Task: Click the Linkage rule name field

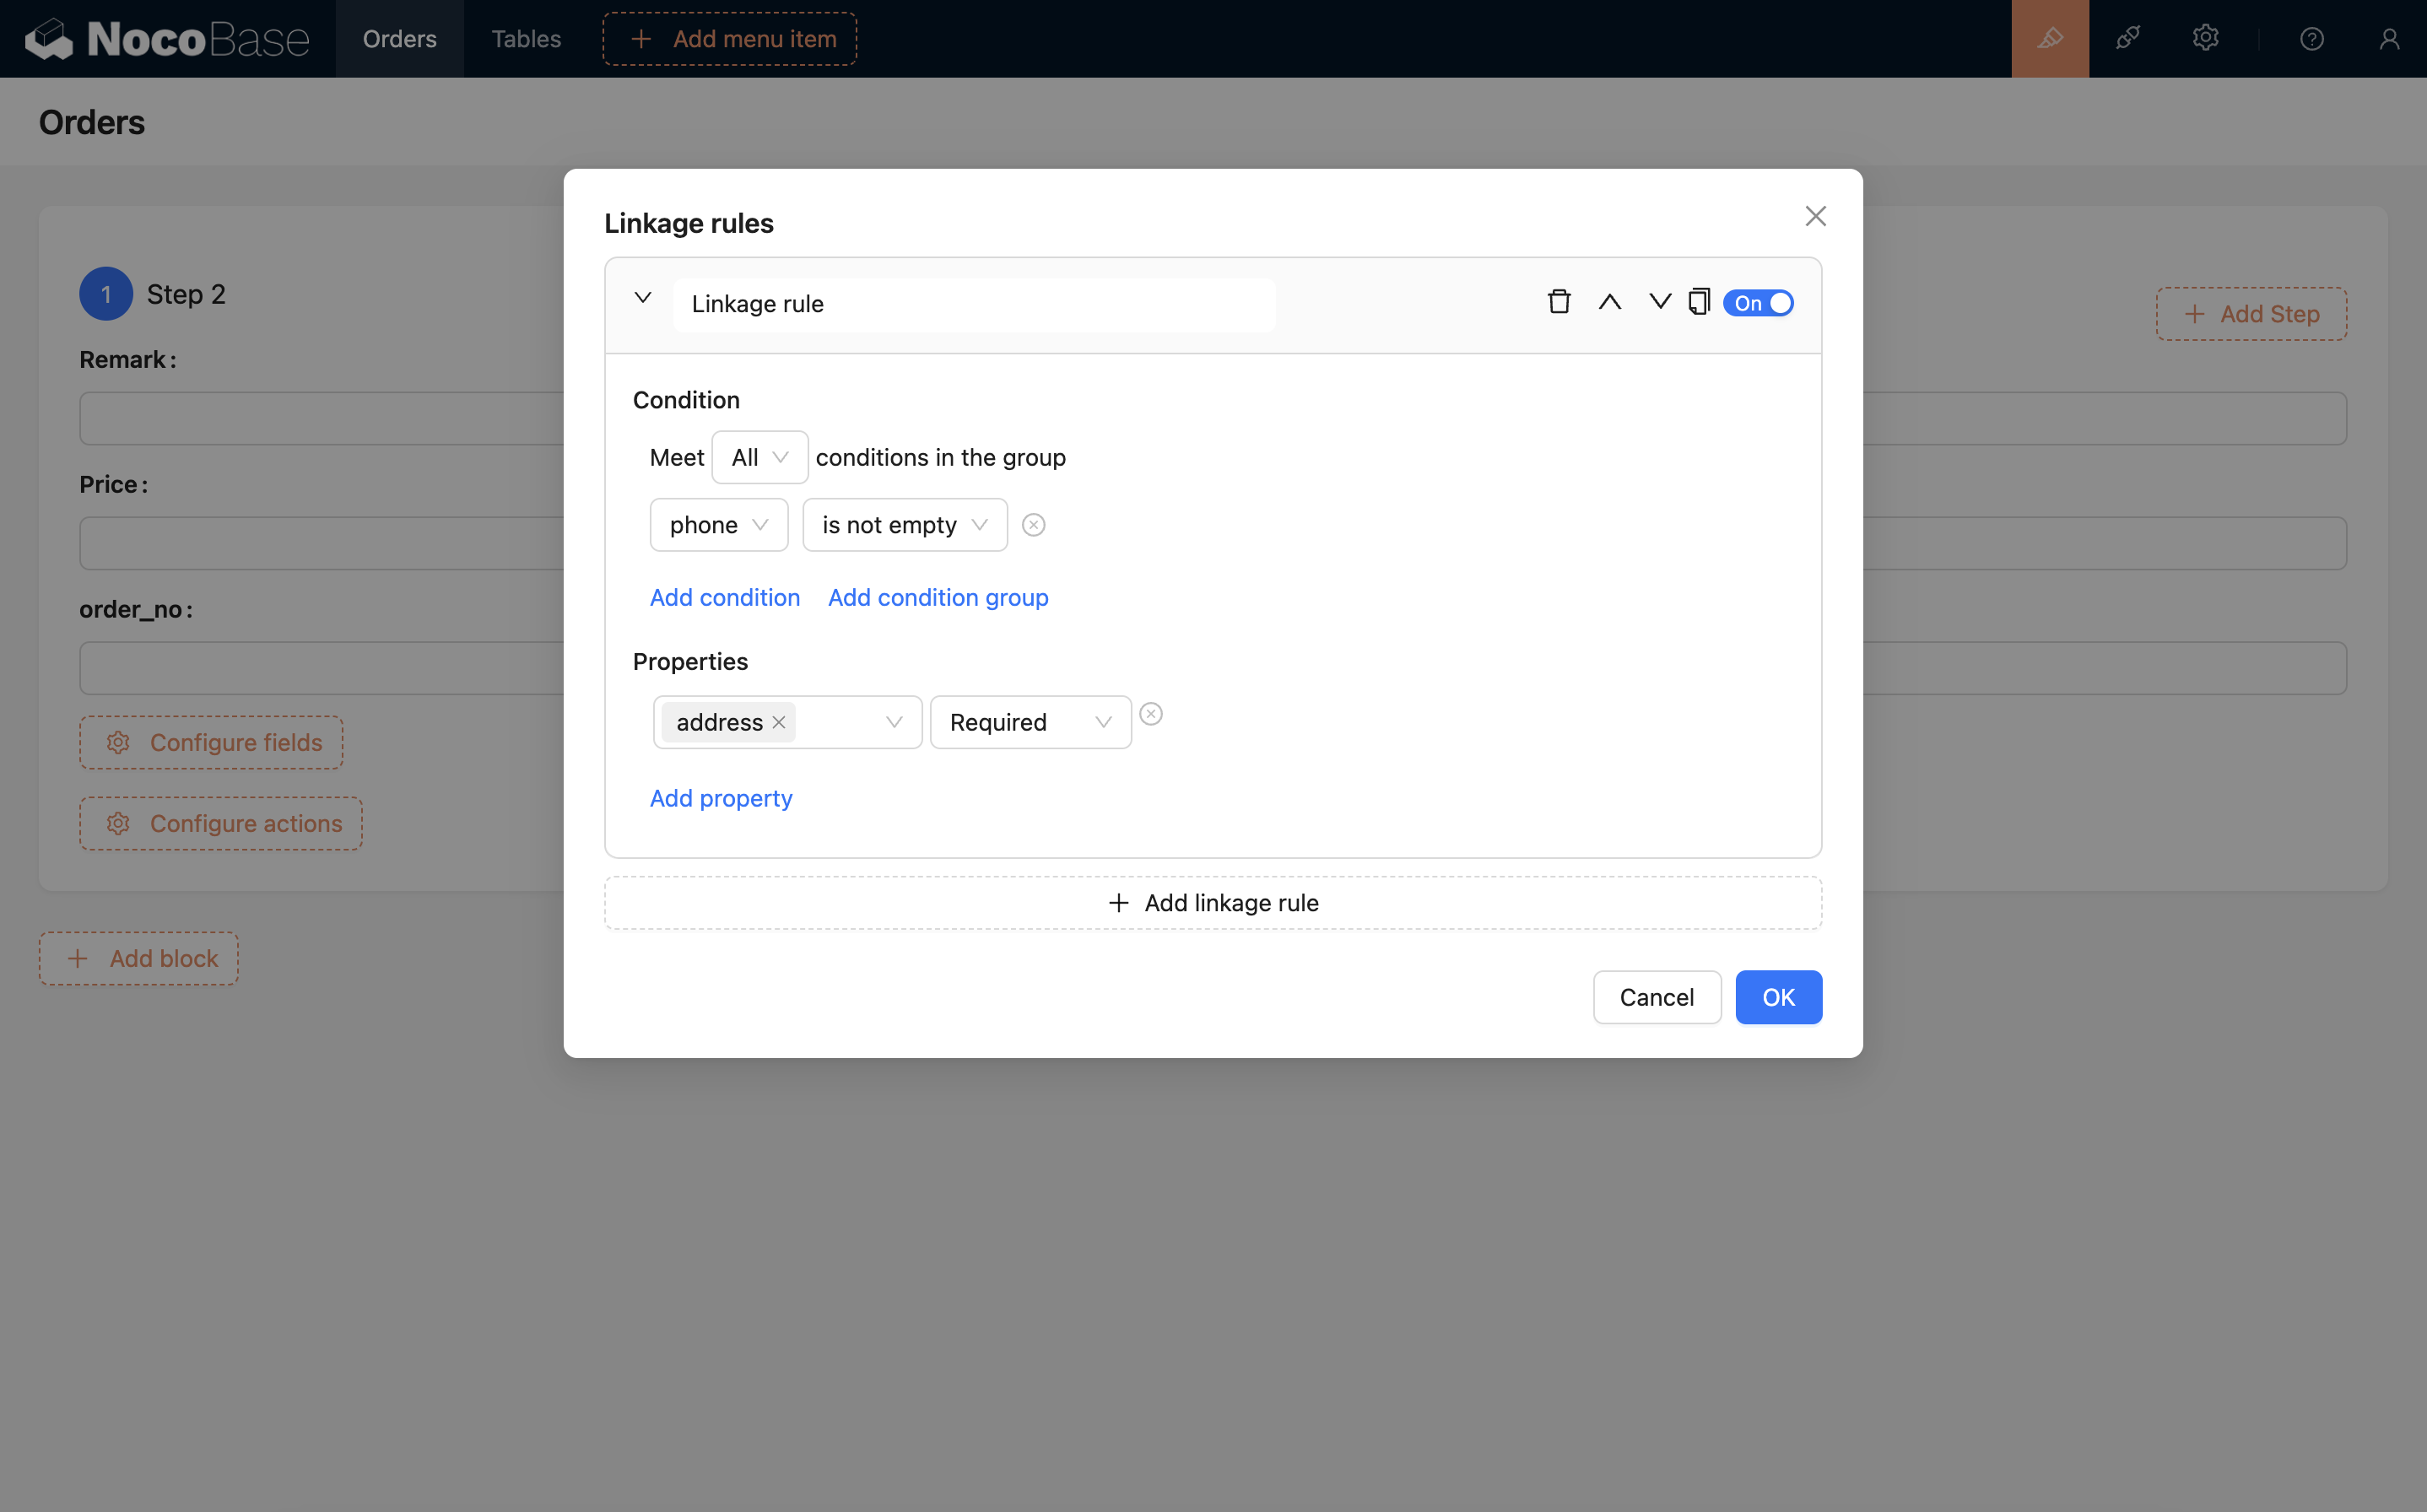Action: [x=973, y=304]
